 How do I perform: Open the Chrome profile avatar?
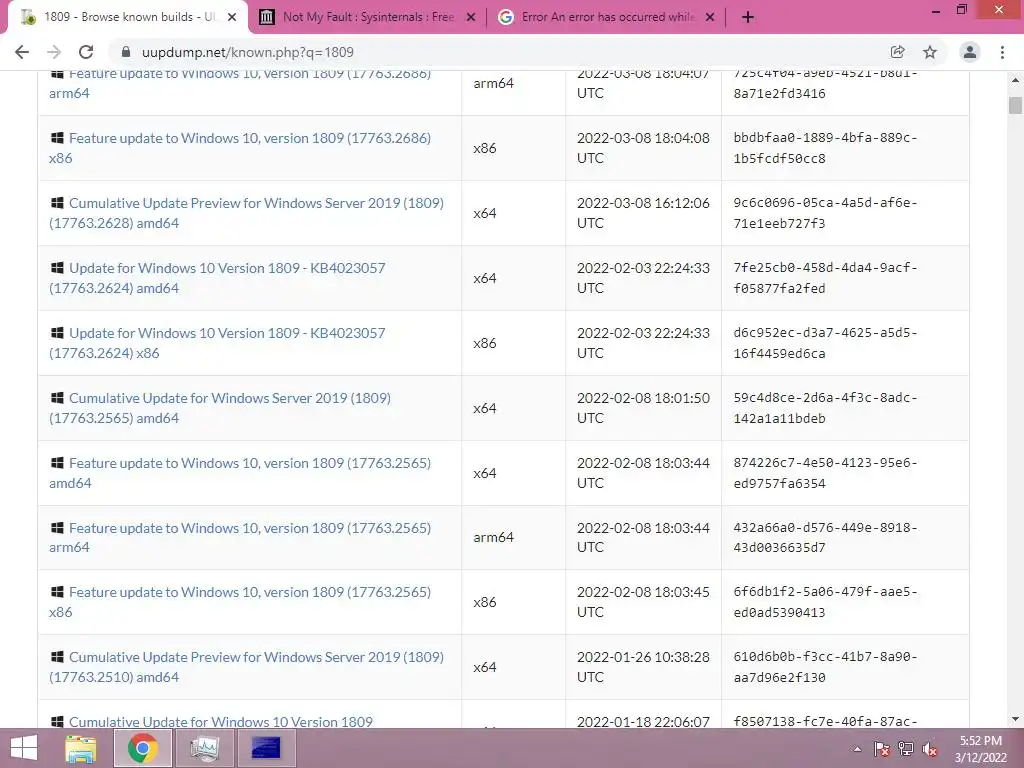pyautogui.click(x=970, y=52)
